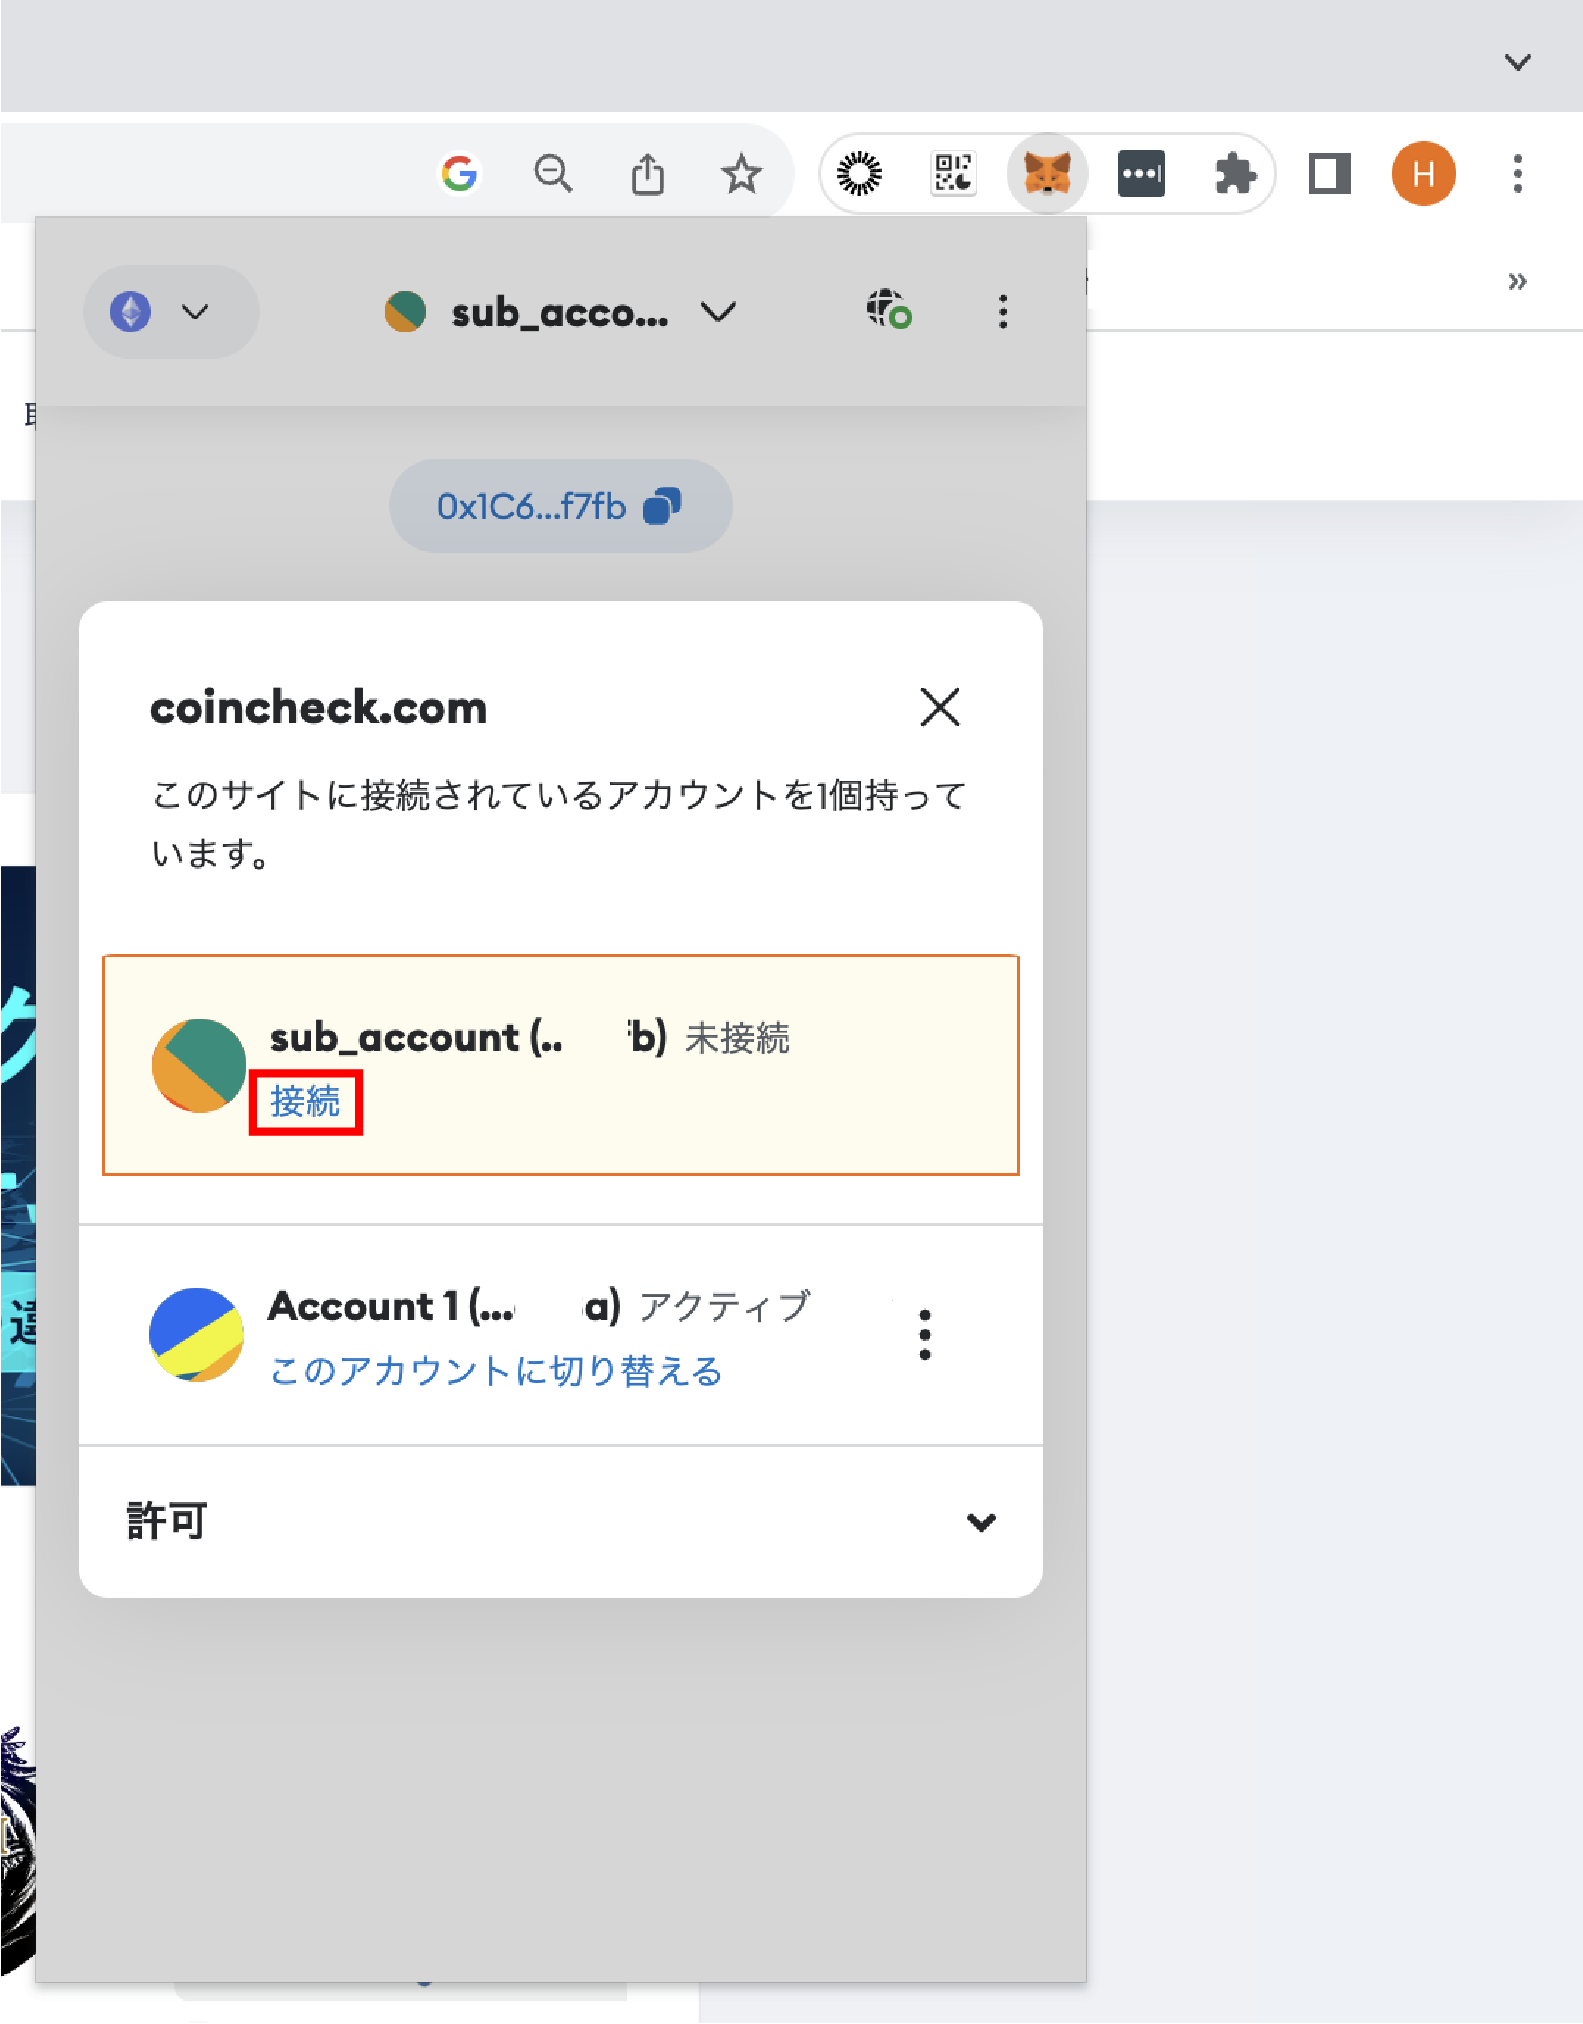
Task: Open the QR code extension
Action: [953, 174]
